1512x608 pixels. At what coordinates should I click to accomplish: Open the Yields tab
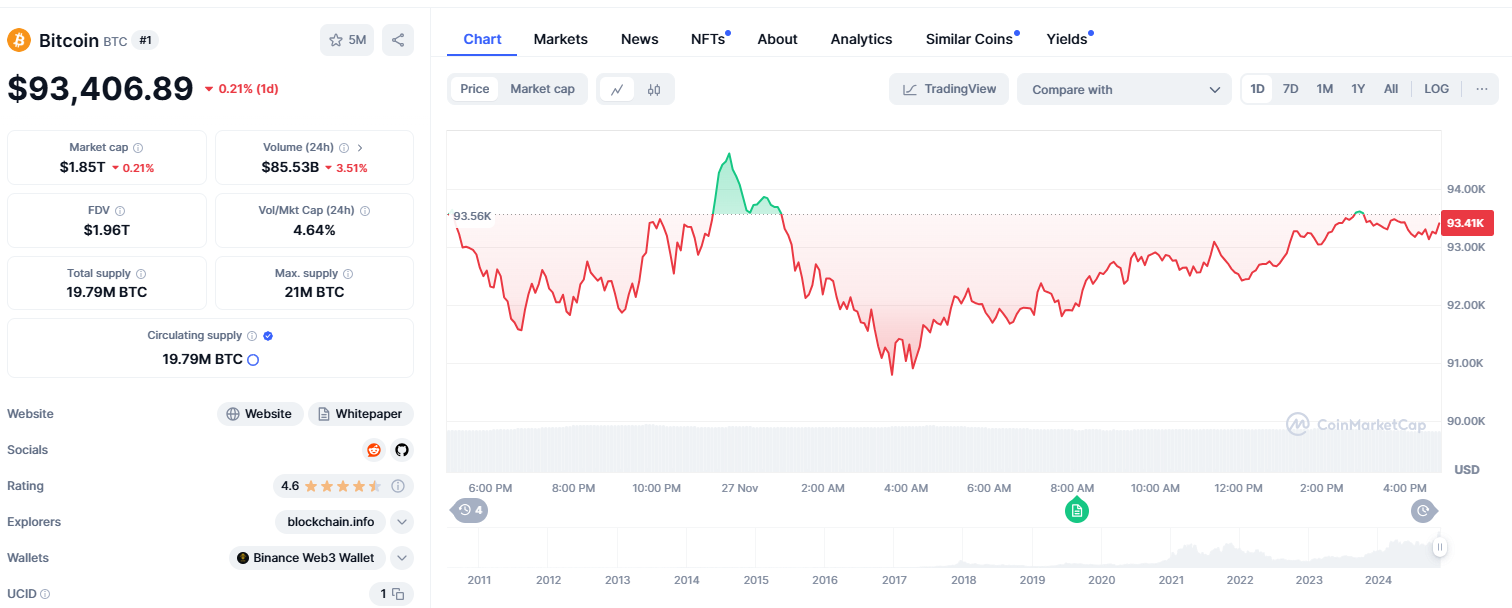tap(1068, 39)
